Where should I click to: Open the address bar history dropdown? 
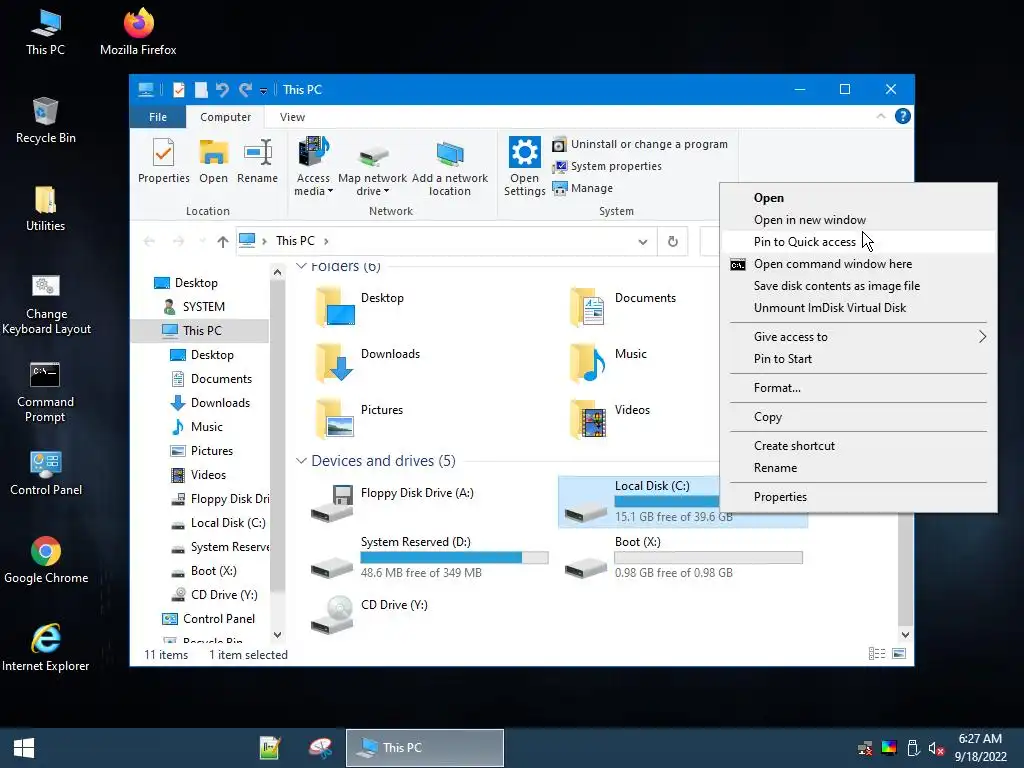pos(643,242)
